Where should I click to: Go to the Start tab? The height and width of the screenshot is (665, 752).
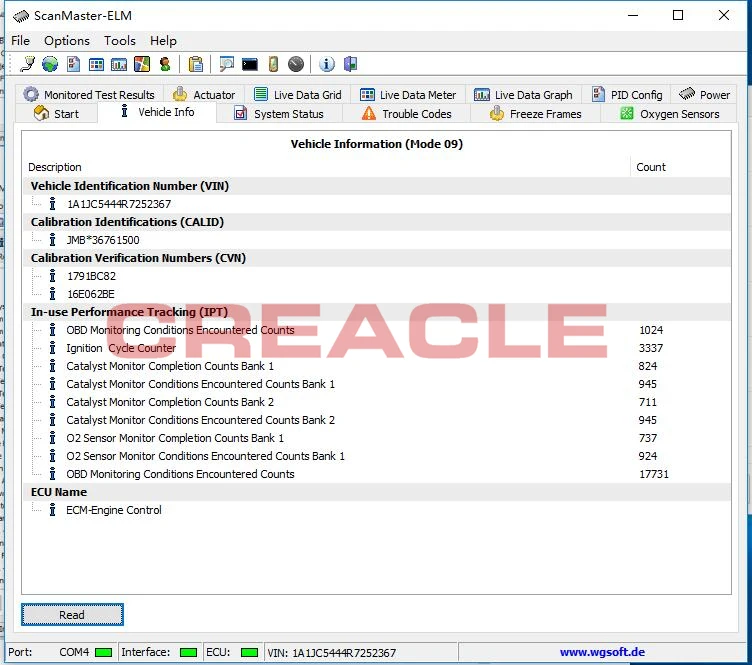point(57,114)
